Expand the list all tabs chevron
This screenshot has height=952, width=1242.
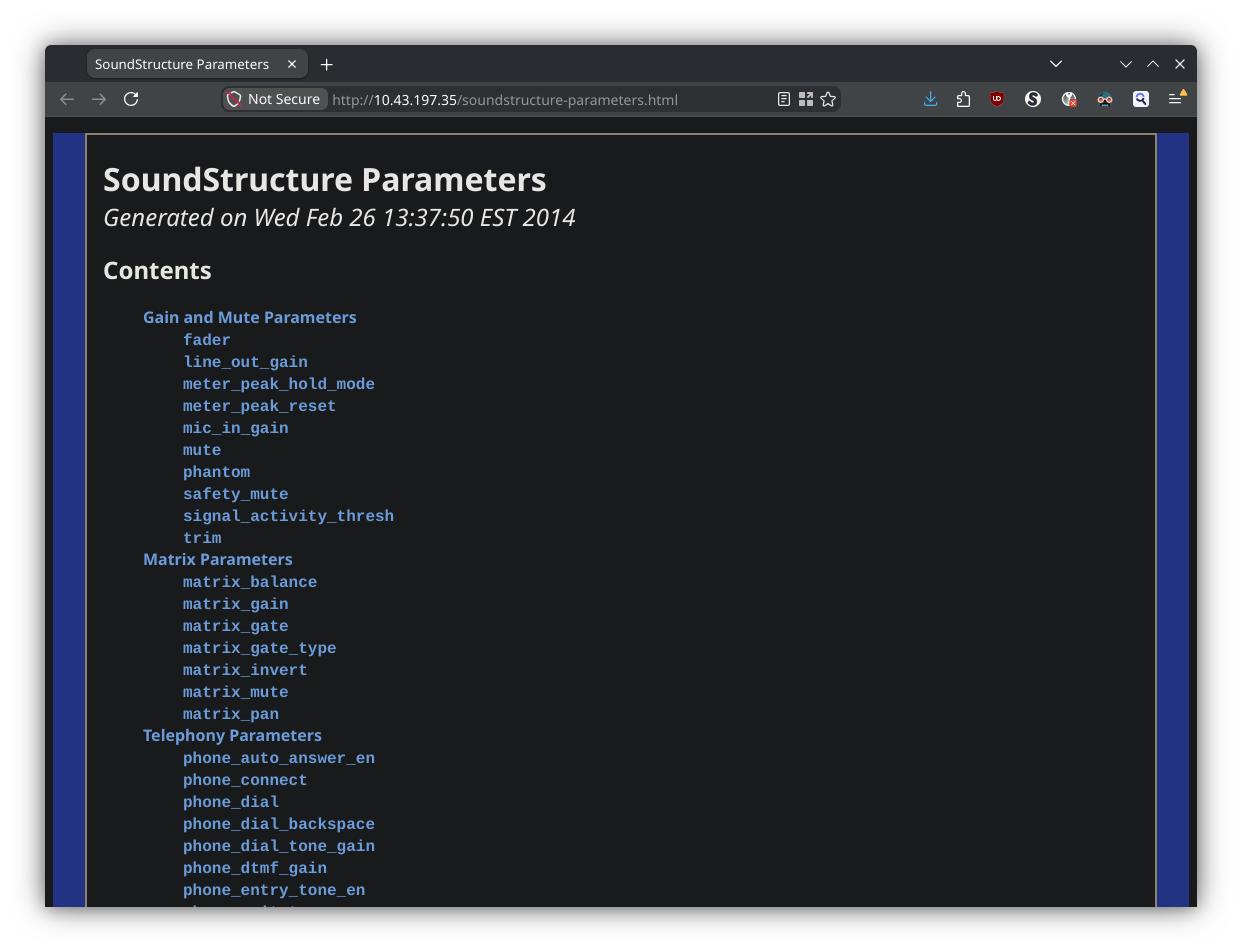pyautogui.click(x=1056, y=64)
